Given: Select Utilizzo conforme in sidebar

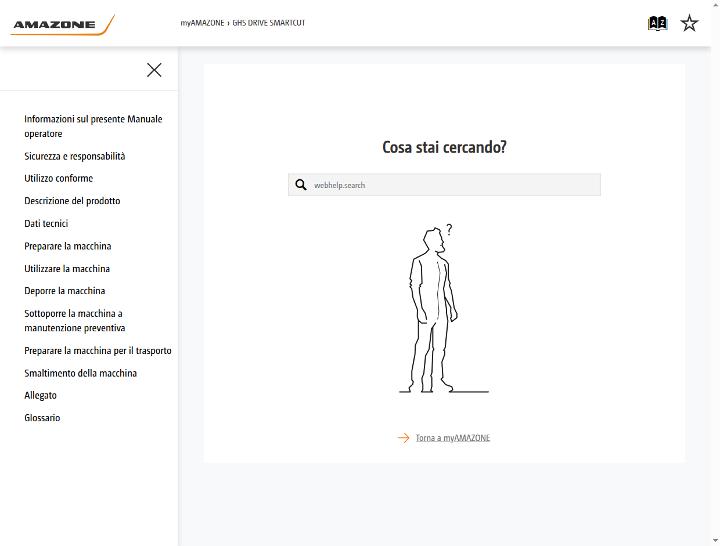Looking at the screenshot, I should (59, 178).
